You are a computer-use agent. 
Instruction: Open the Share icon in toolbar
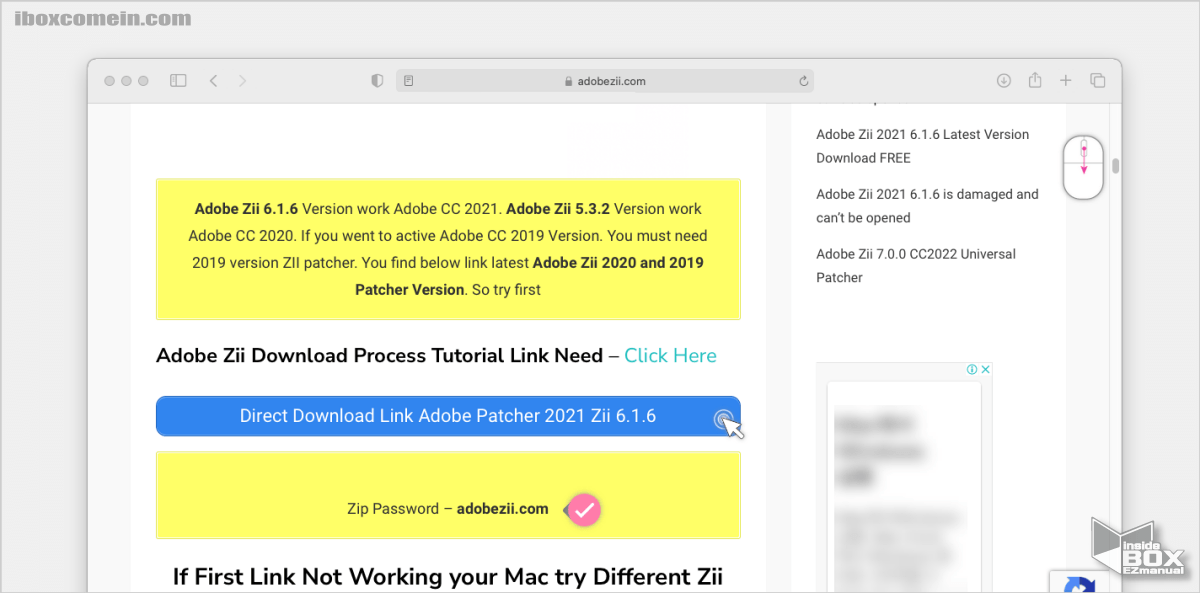coord(1035,80)
